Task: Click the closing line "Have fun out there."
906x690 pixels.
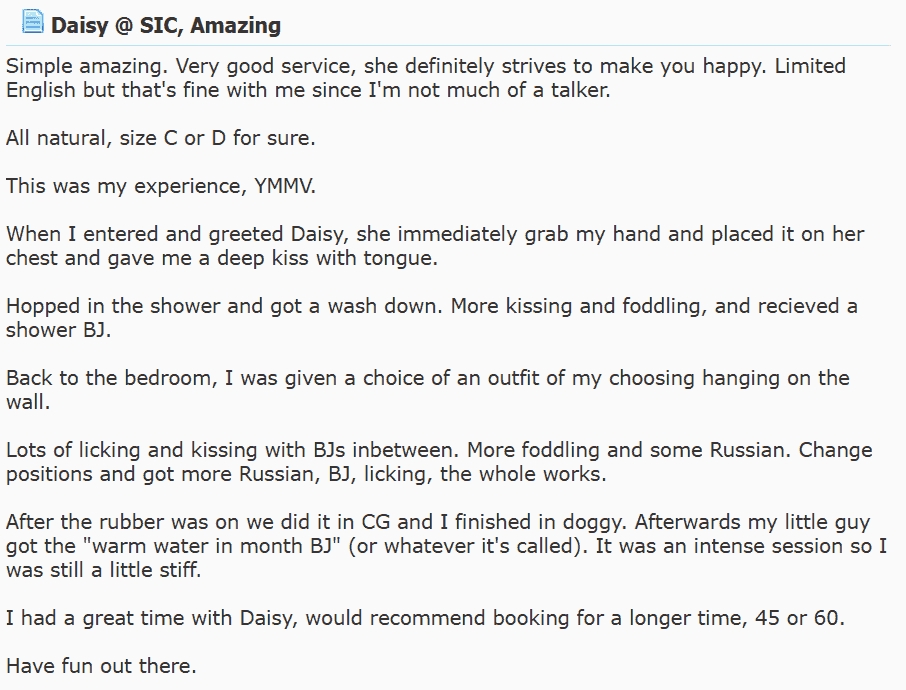Action: pos(101,666)
